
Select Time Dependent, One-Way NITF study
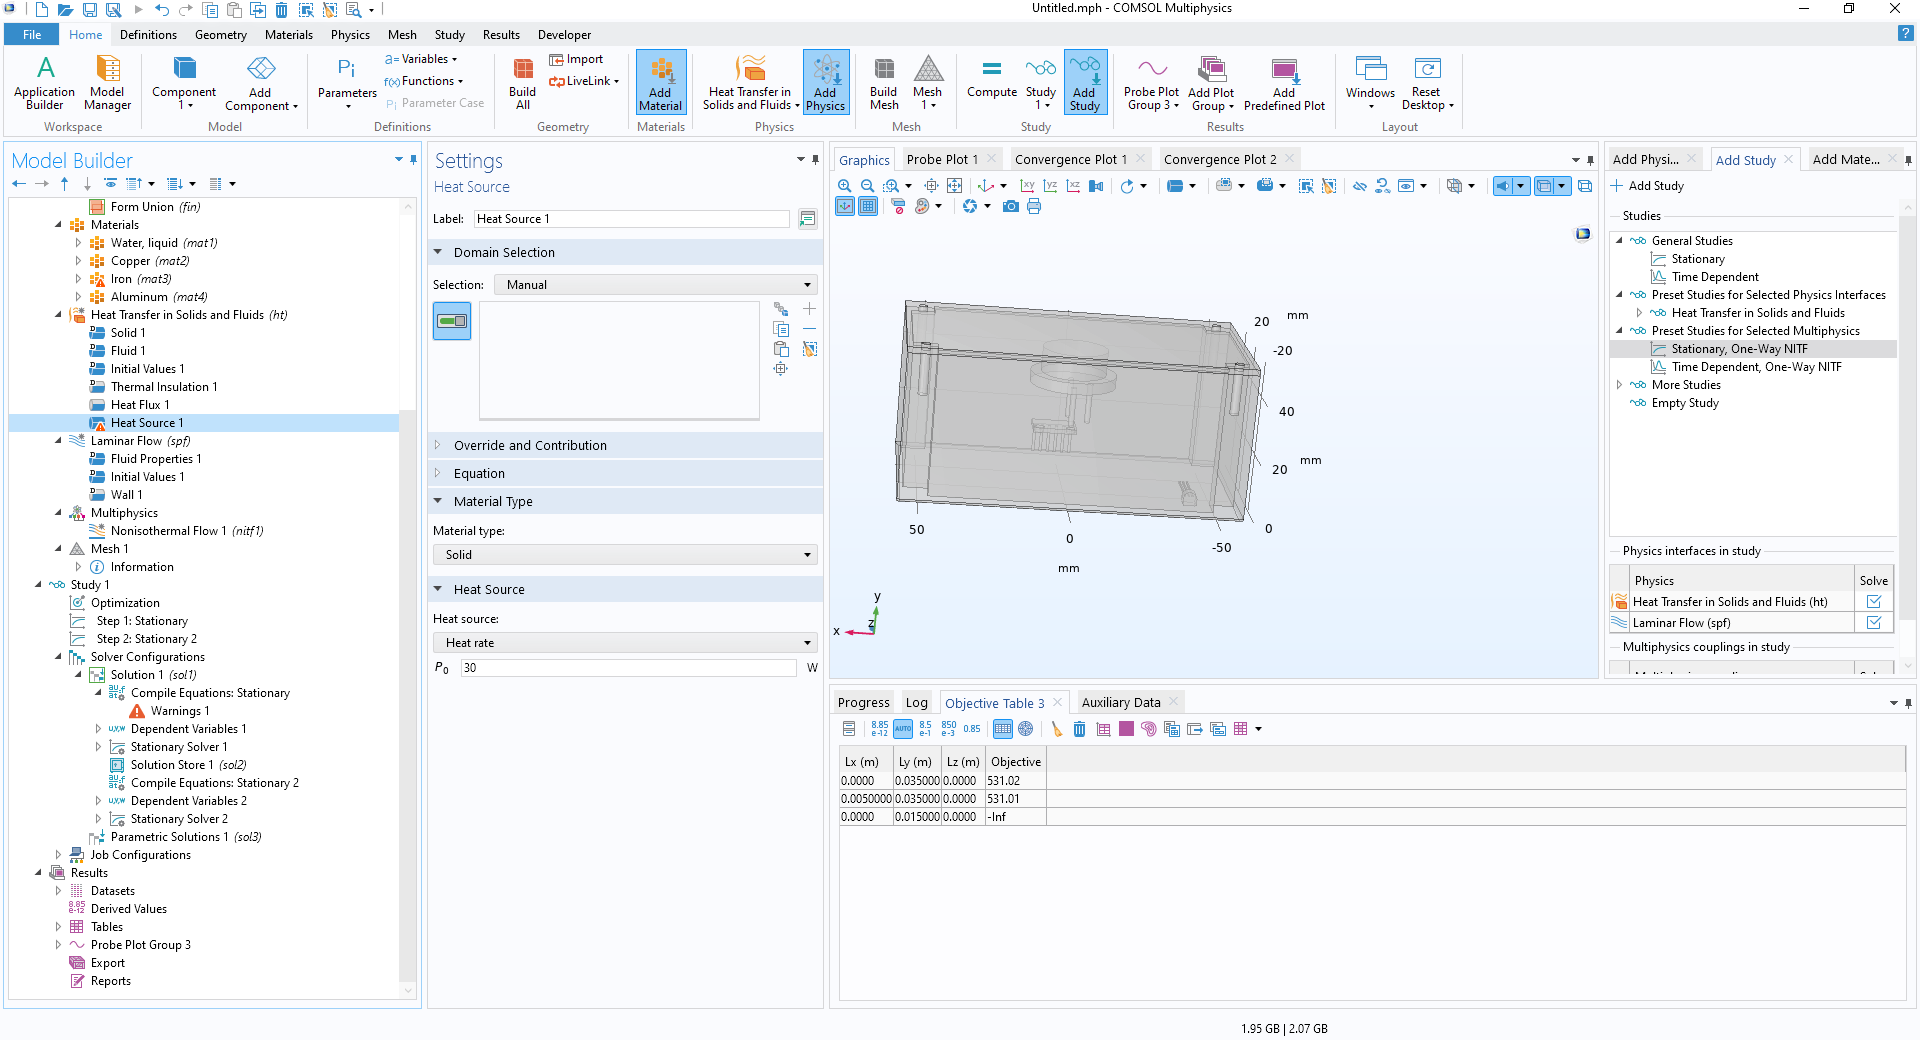click(1756, 367)
